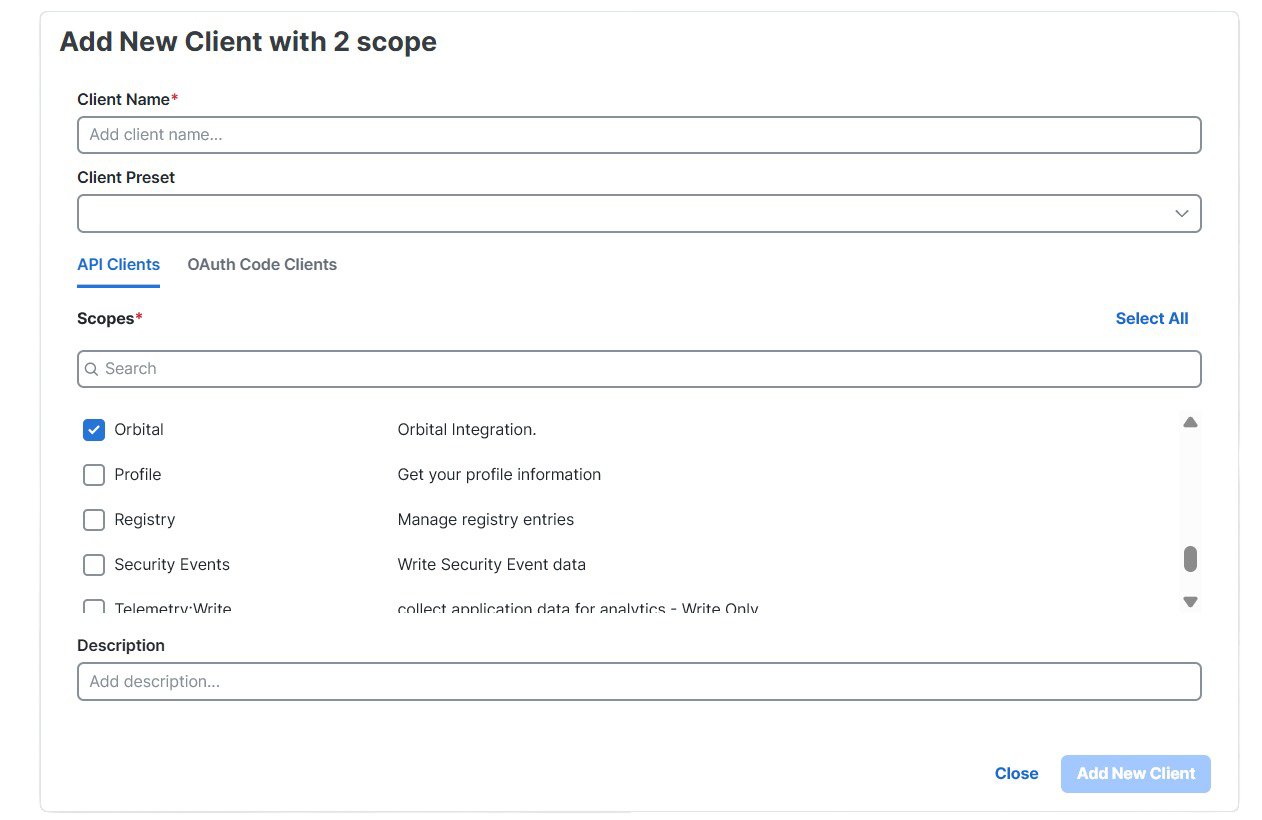Expand the Client Preset combo box

pyautogui.click(x=639, y=213)
